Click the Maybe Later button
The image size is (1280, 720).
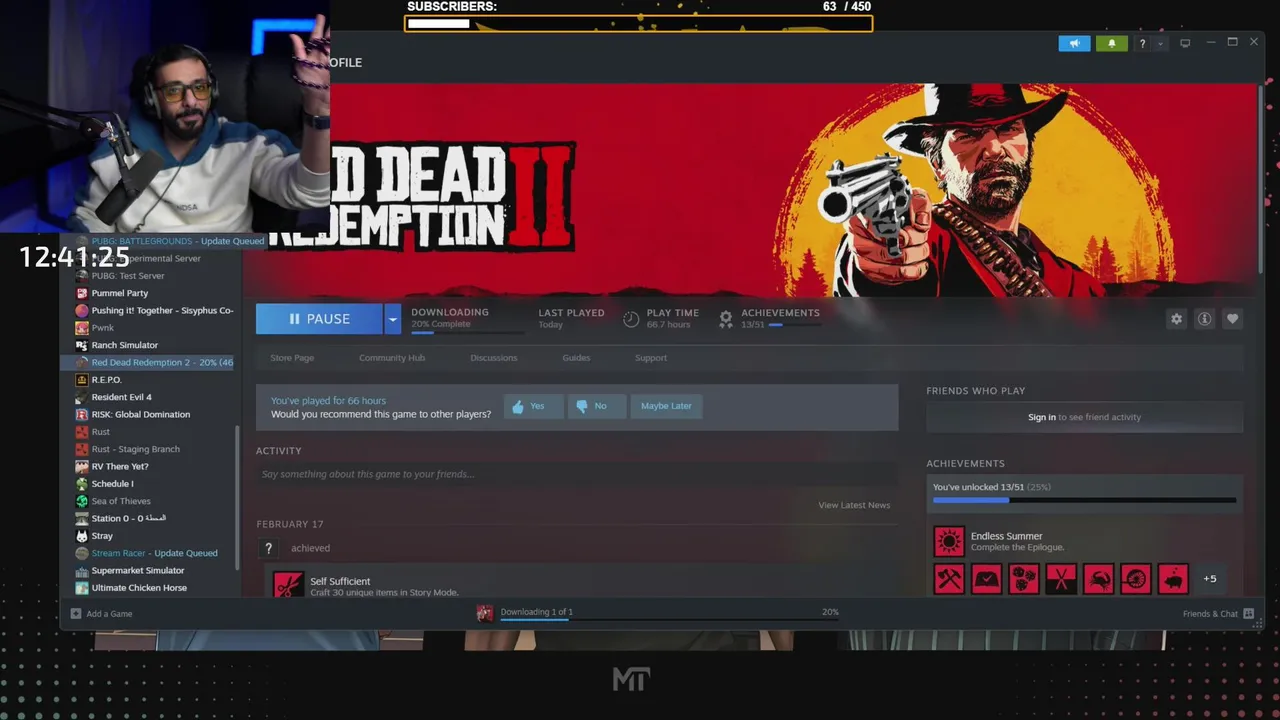click(x=666, y=406)
